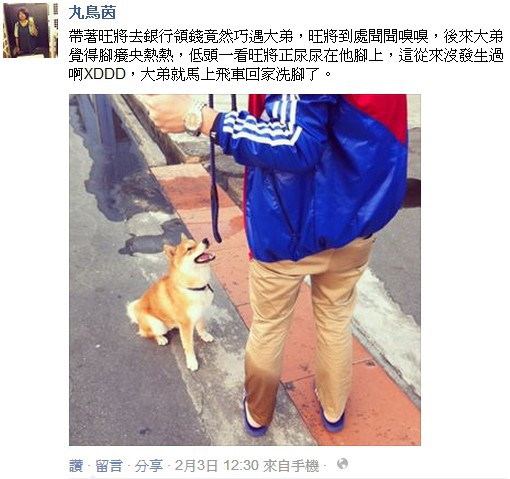510x479 pixels.
Task: Click the wristwatch in the photo
Action: click(194, 118)
